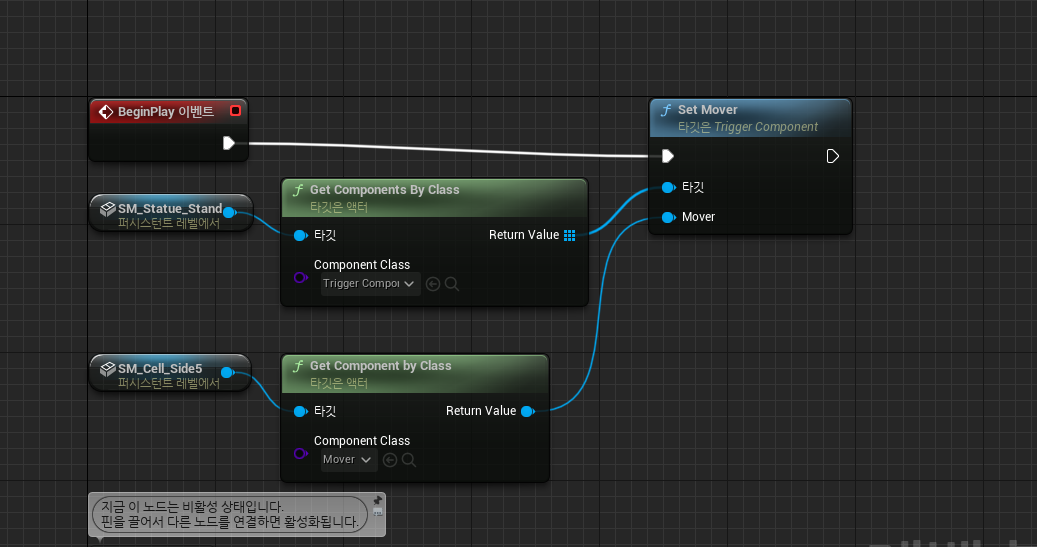The image size is (1037, 547).
Task: Click the disabled-node comment bubble text
Action: click(229, 515)
